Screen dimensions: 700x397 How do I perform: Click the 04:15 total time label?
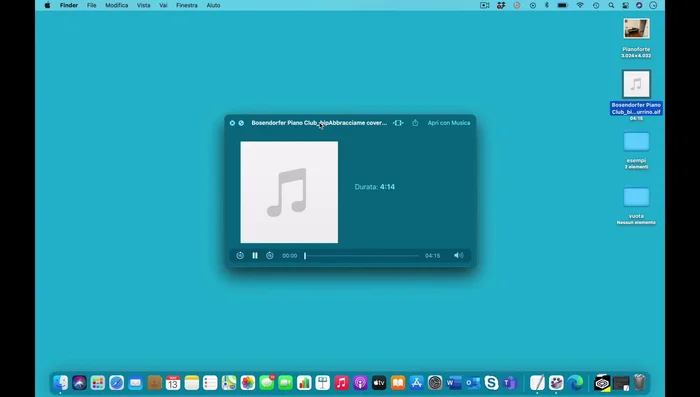(433, 256)
